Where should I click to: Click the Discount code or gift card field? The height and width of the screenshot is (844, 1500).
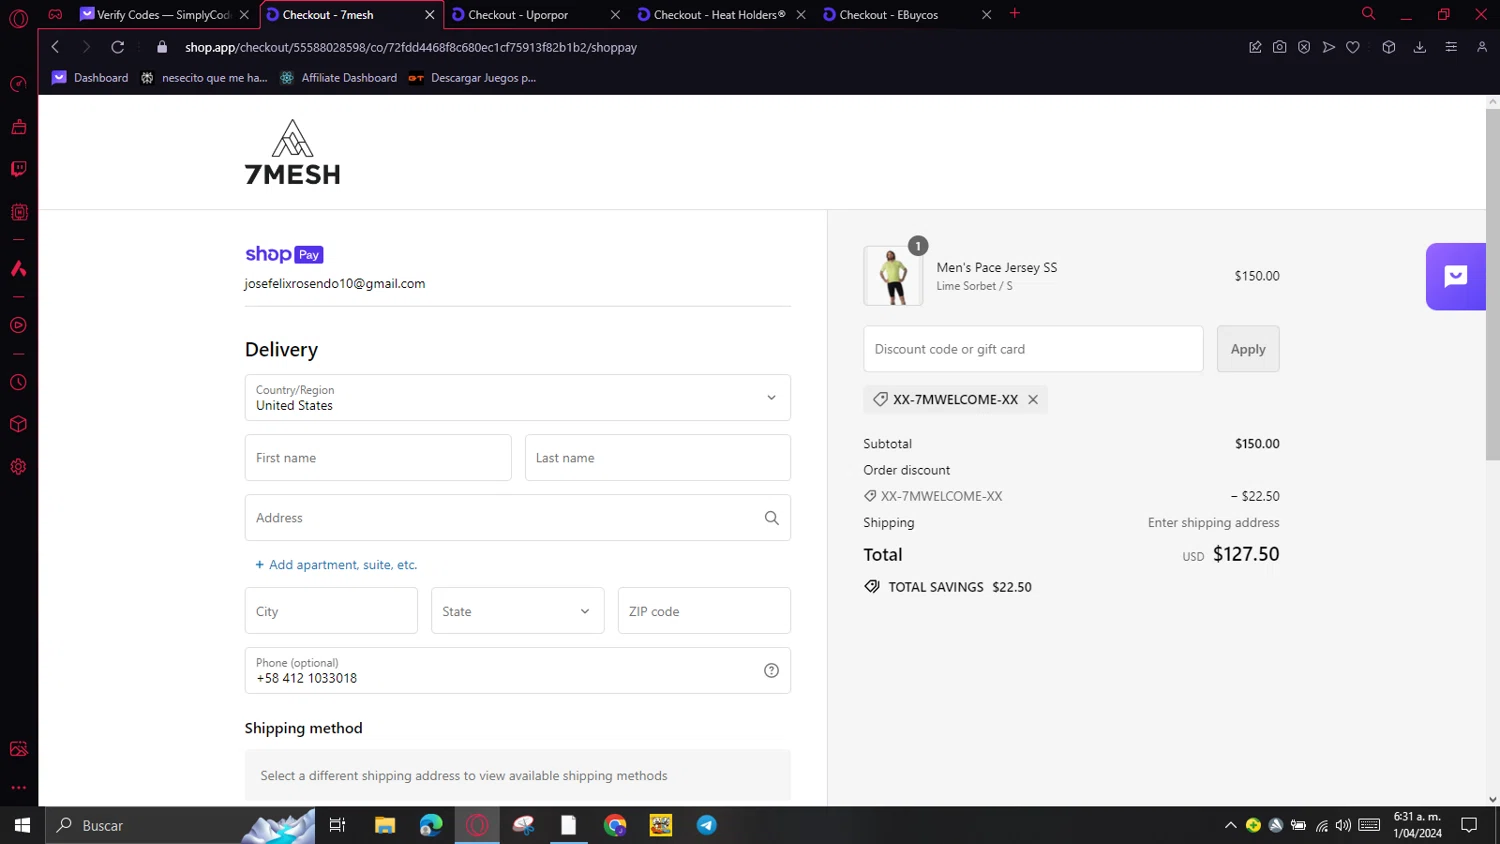tap(1033, 349)
